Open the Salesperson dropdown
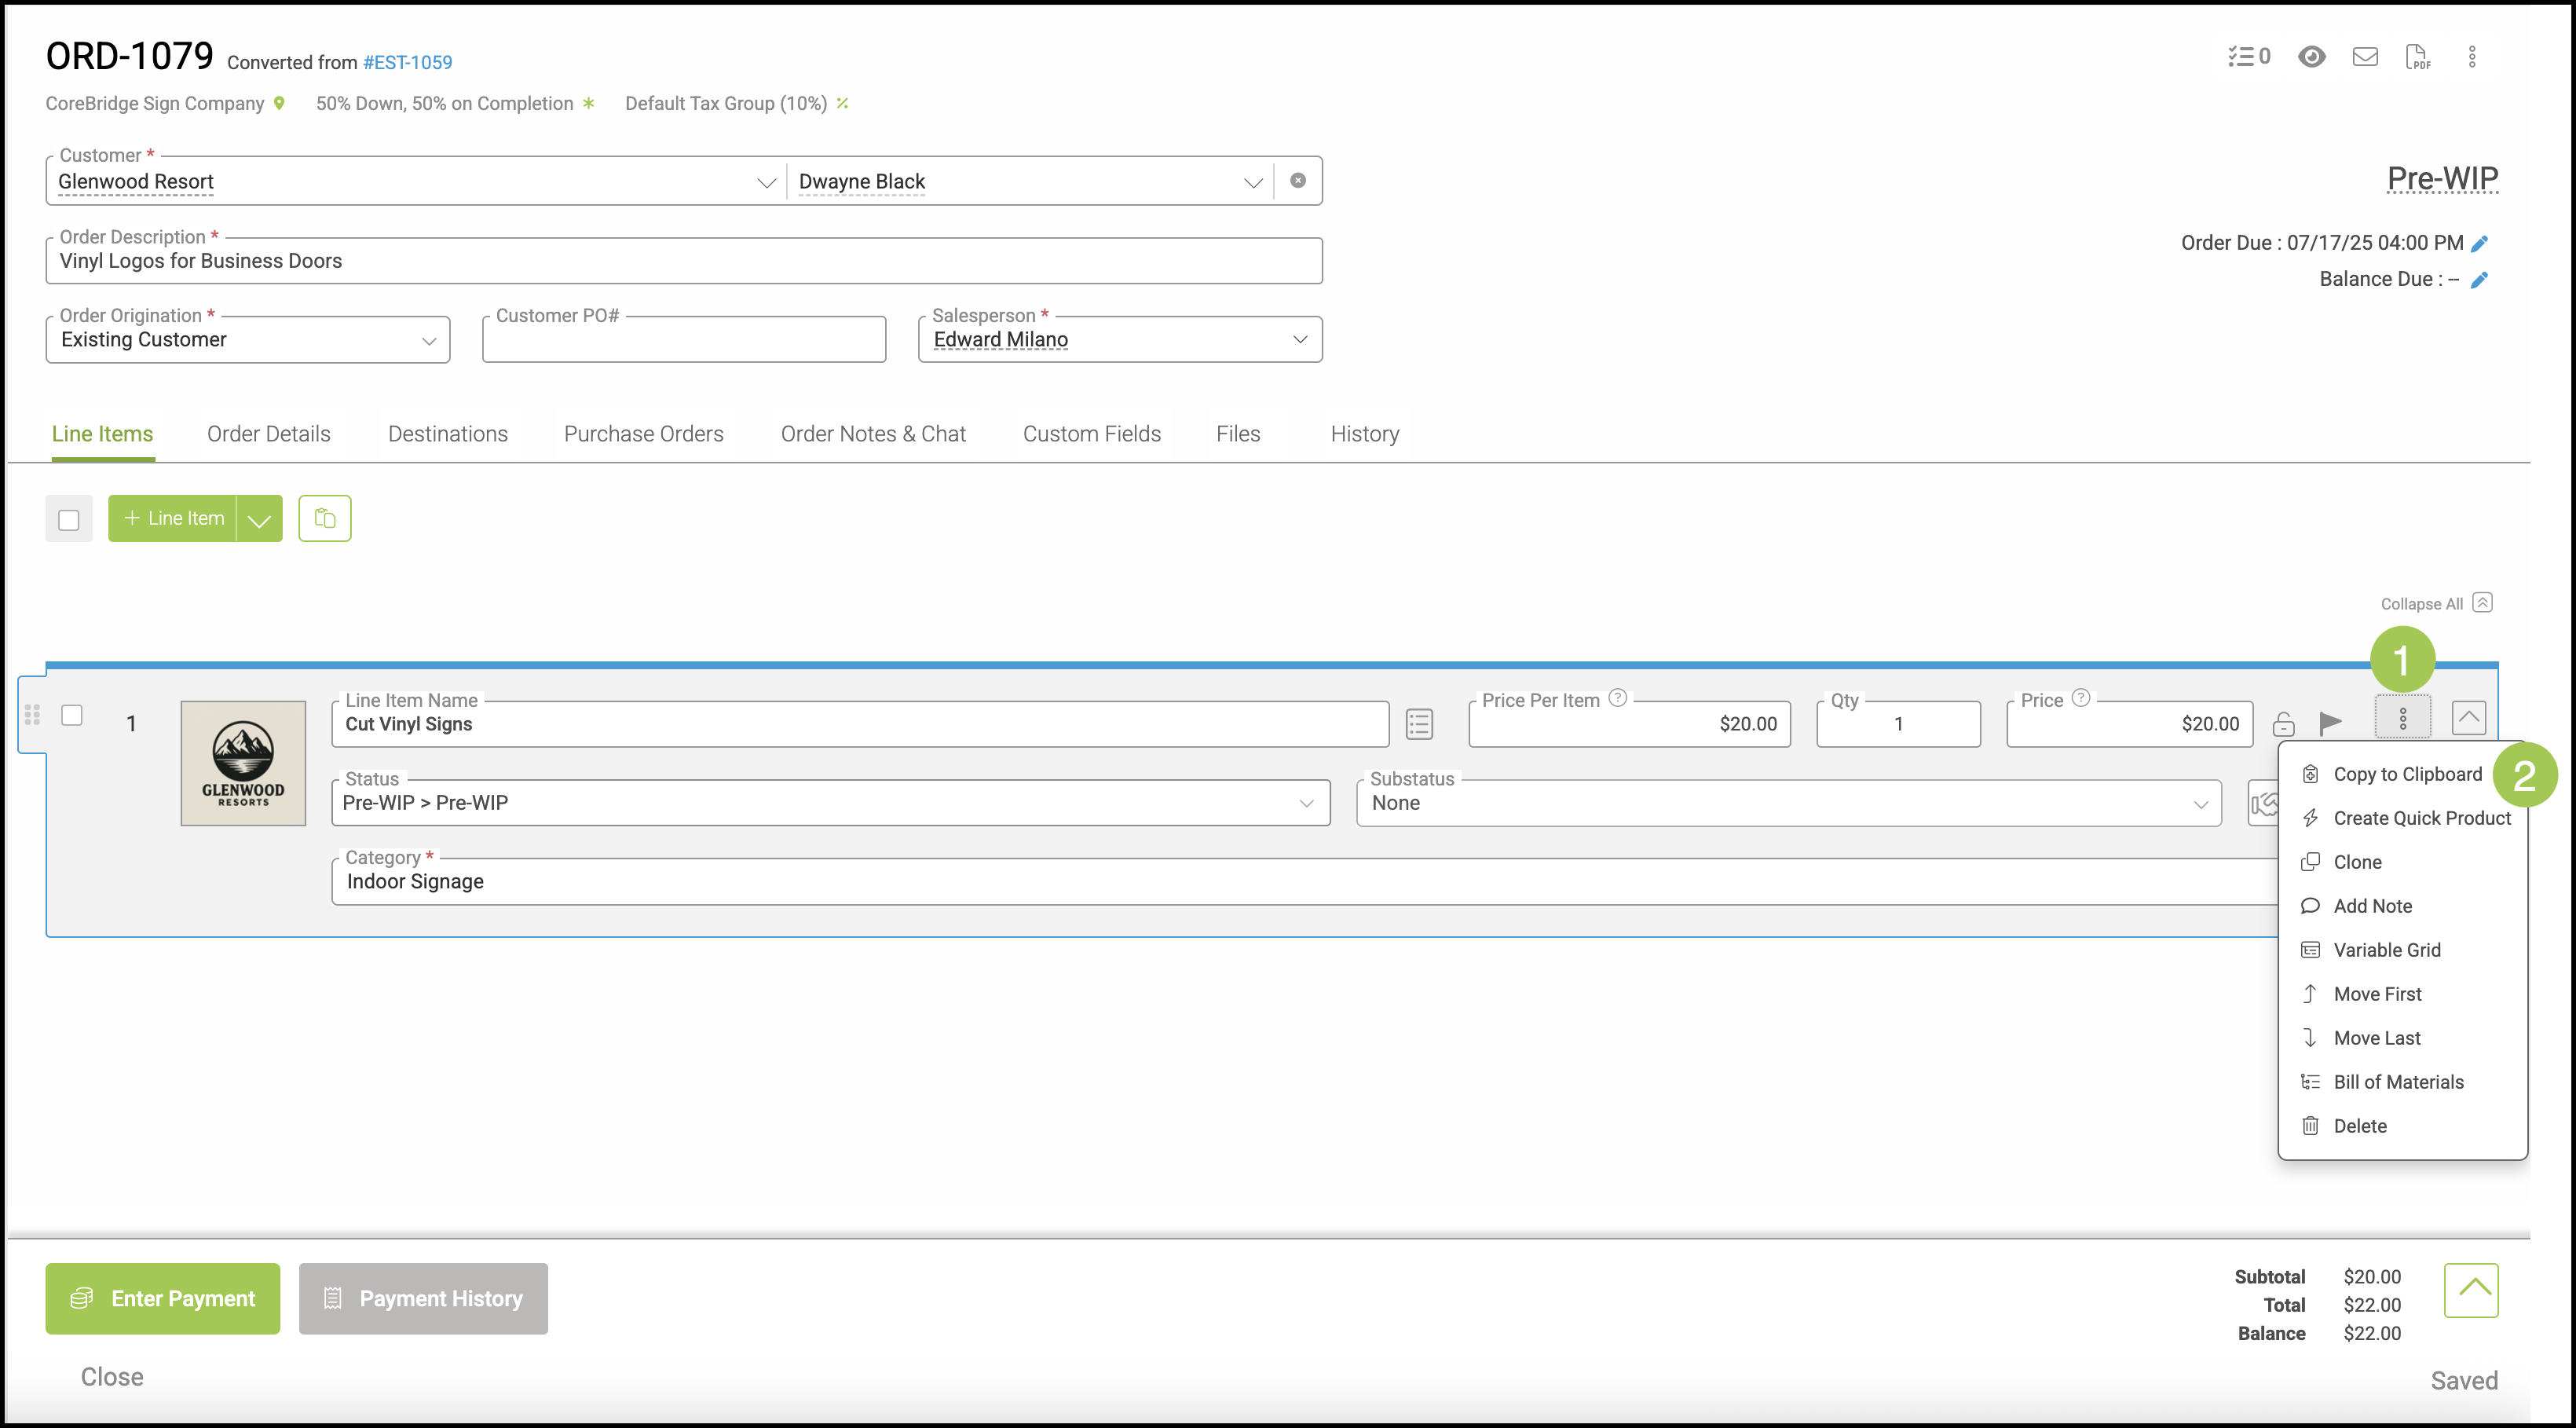The height and width of the screenshot is (1428, 2576). coord(1299,339)
